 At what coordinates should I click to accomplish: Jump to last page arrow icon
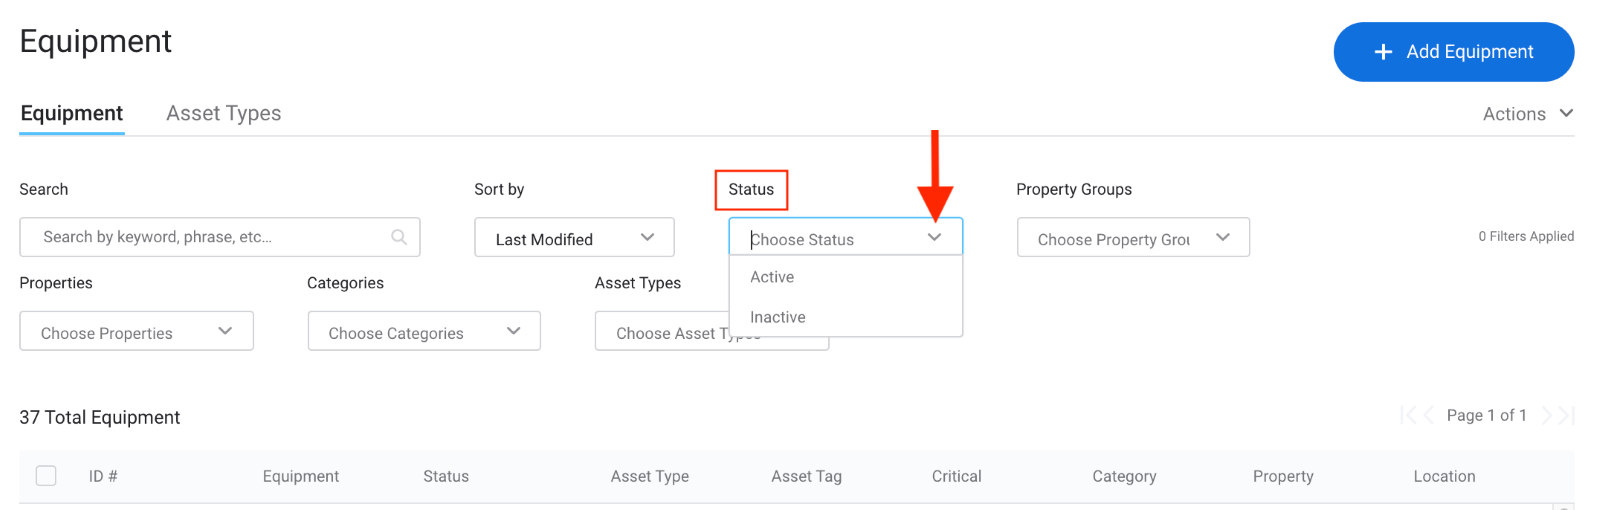pyautogui.click(x=1567, y=415)
